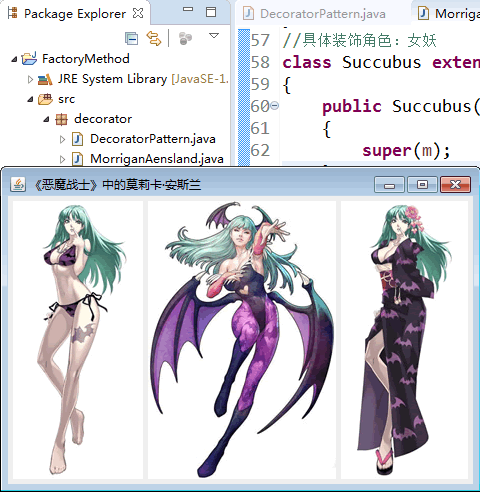Click the decorator package icon
This screenshot has height=492, width=480.
coord(61,119)
